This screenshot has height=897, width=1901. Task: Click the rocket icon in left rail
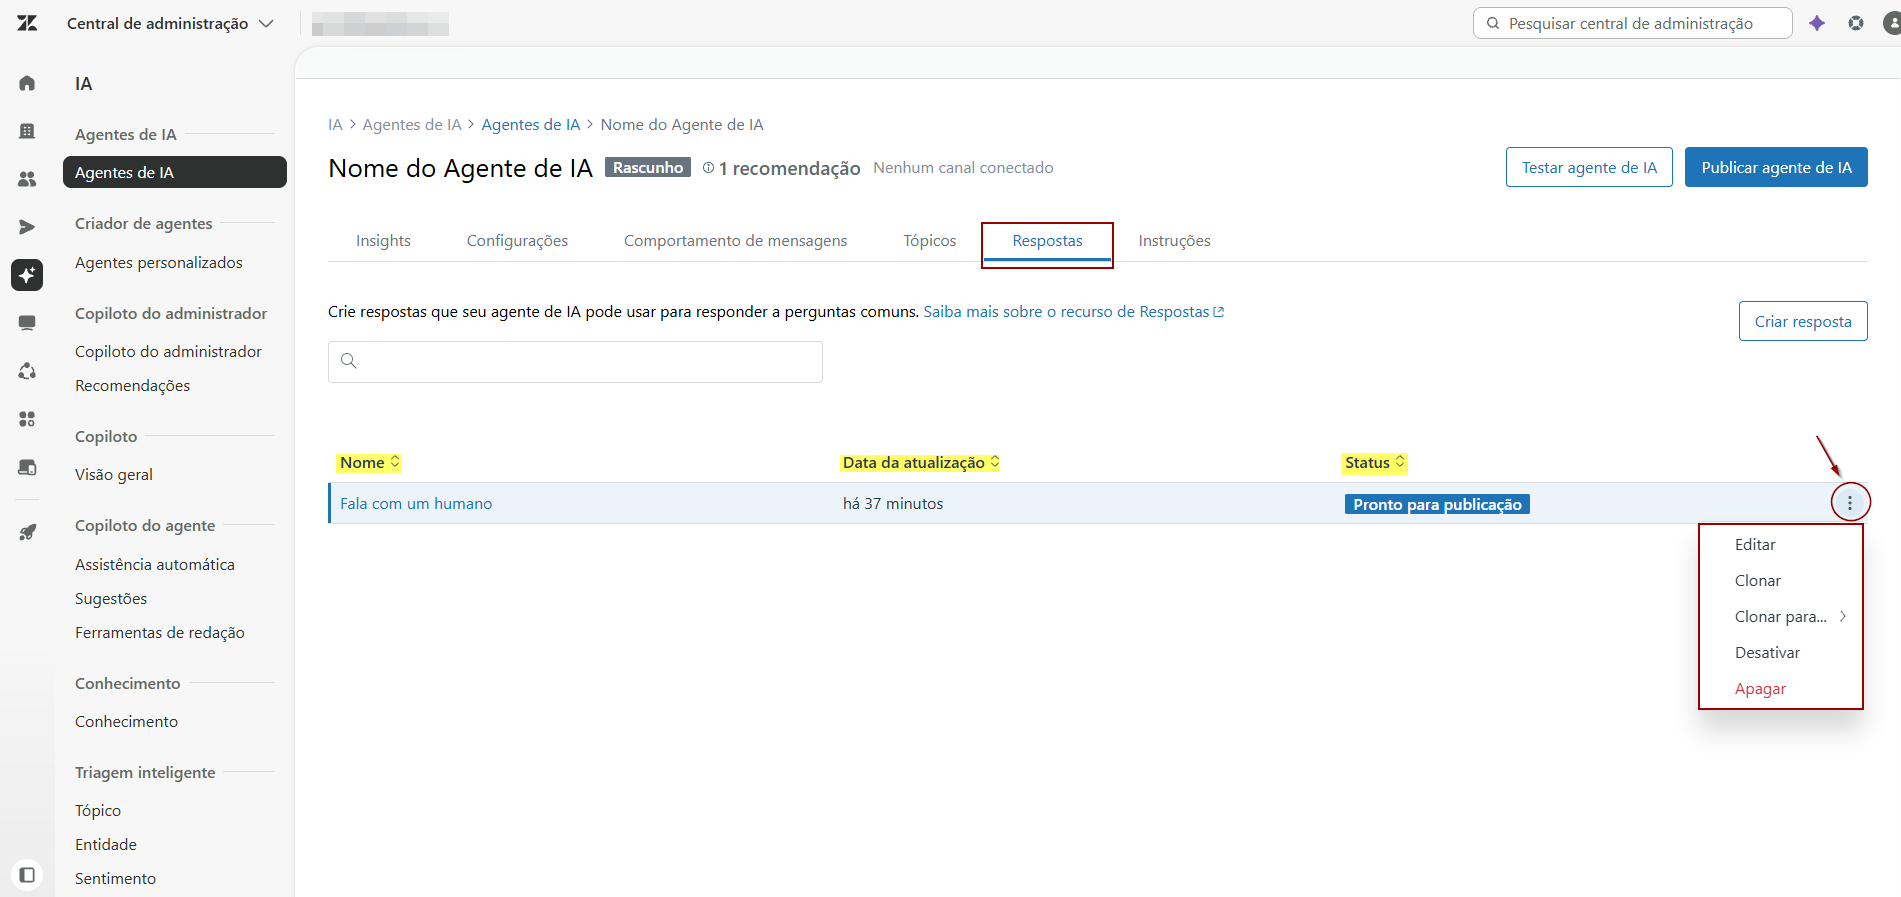coord(27,533)
